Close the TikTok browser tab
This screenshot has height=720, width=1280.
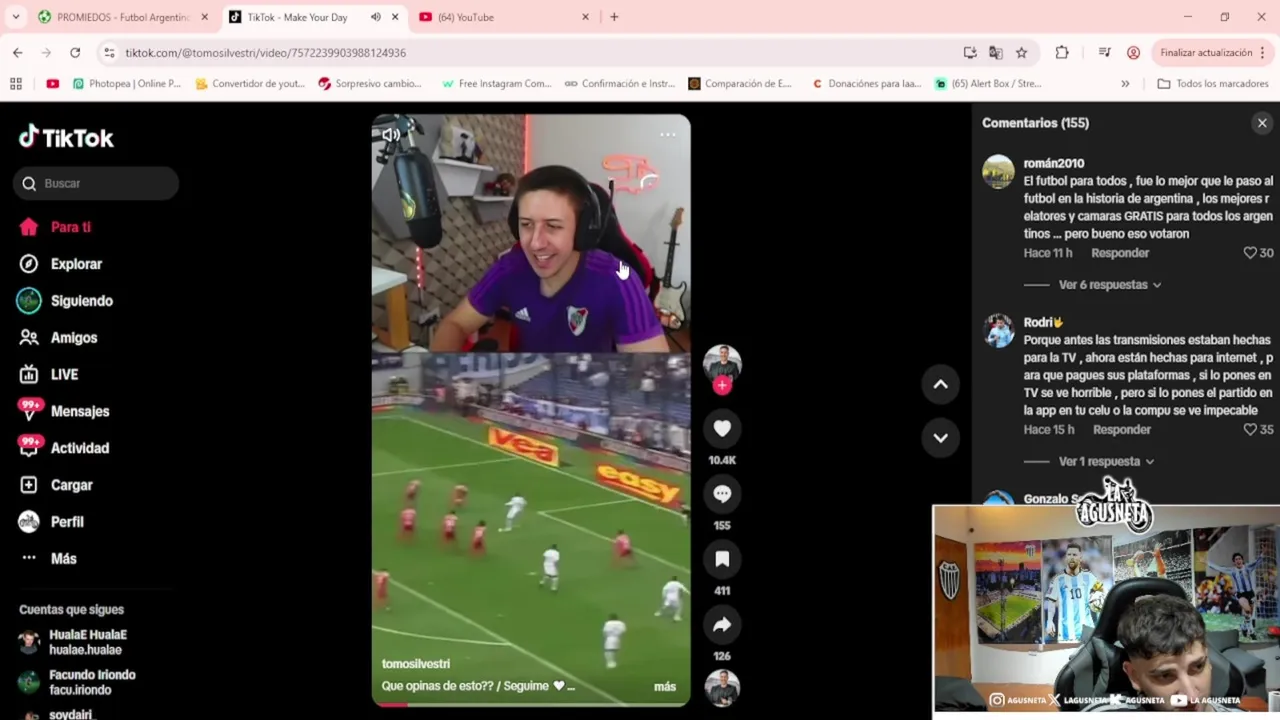tap(395, 17)
